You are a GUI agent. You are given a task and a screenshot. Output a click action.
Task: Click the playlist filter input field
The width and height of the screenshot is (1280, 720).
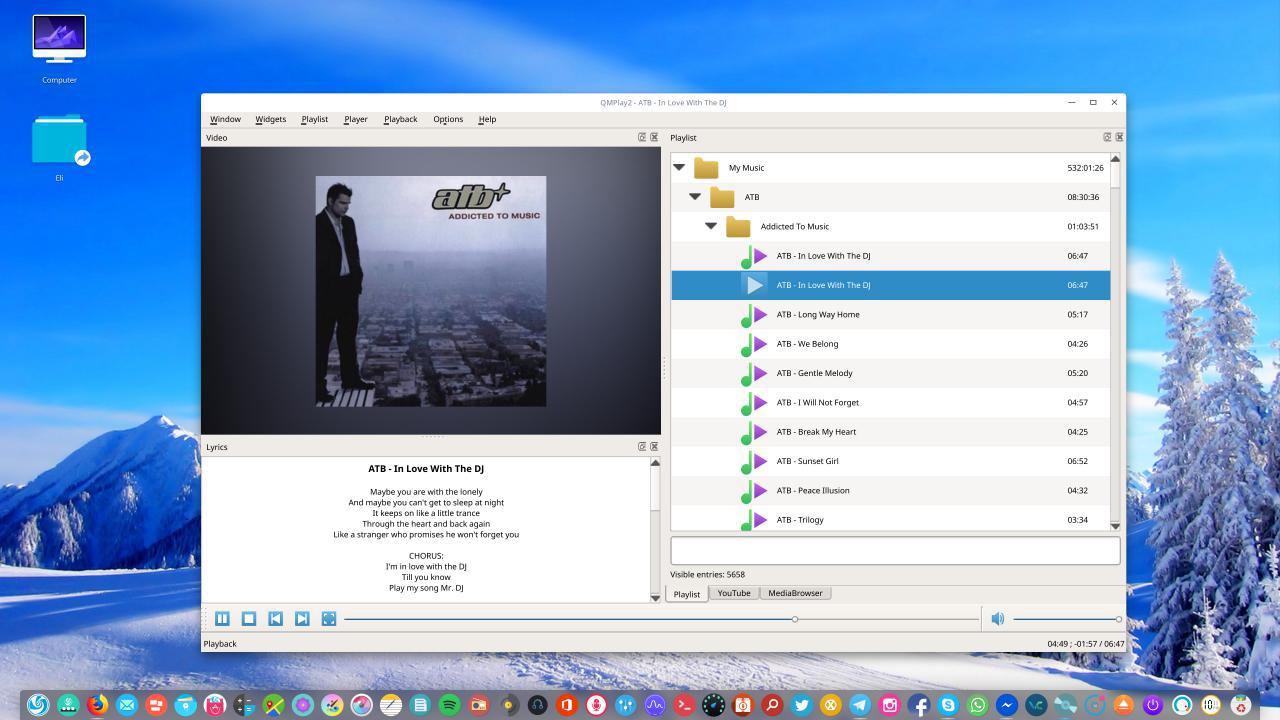pos(895,550)
